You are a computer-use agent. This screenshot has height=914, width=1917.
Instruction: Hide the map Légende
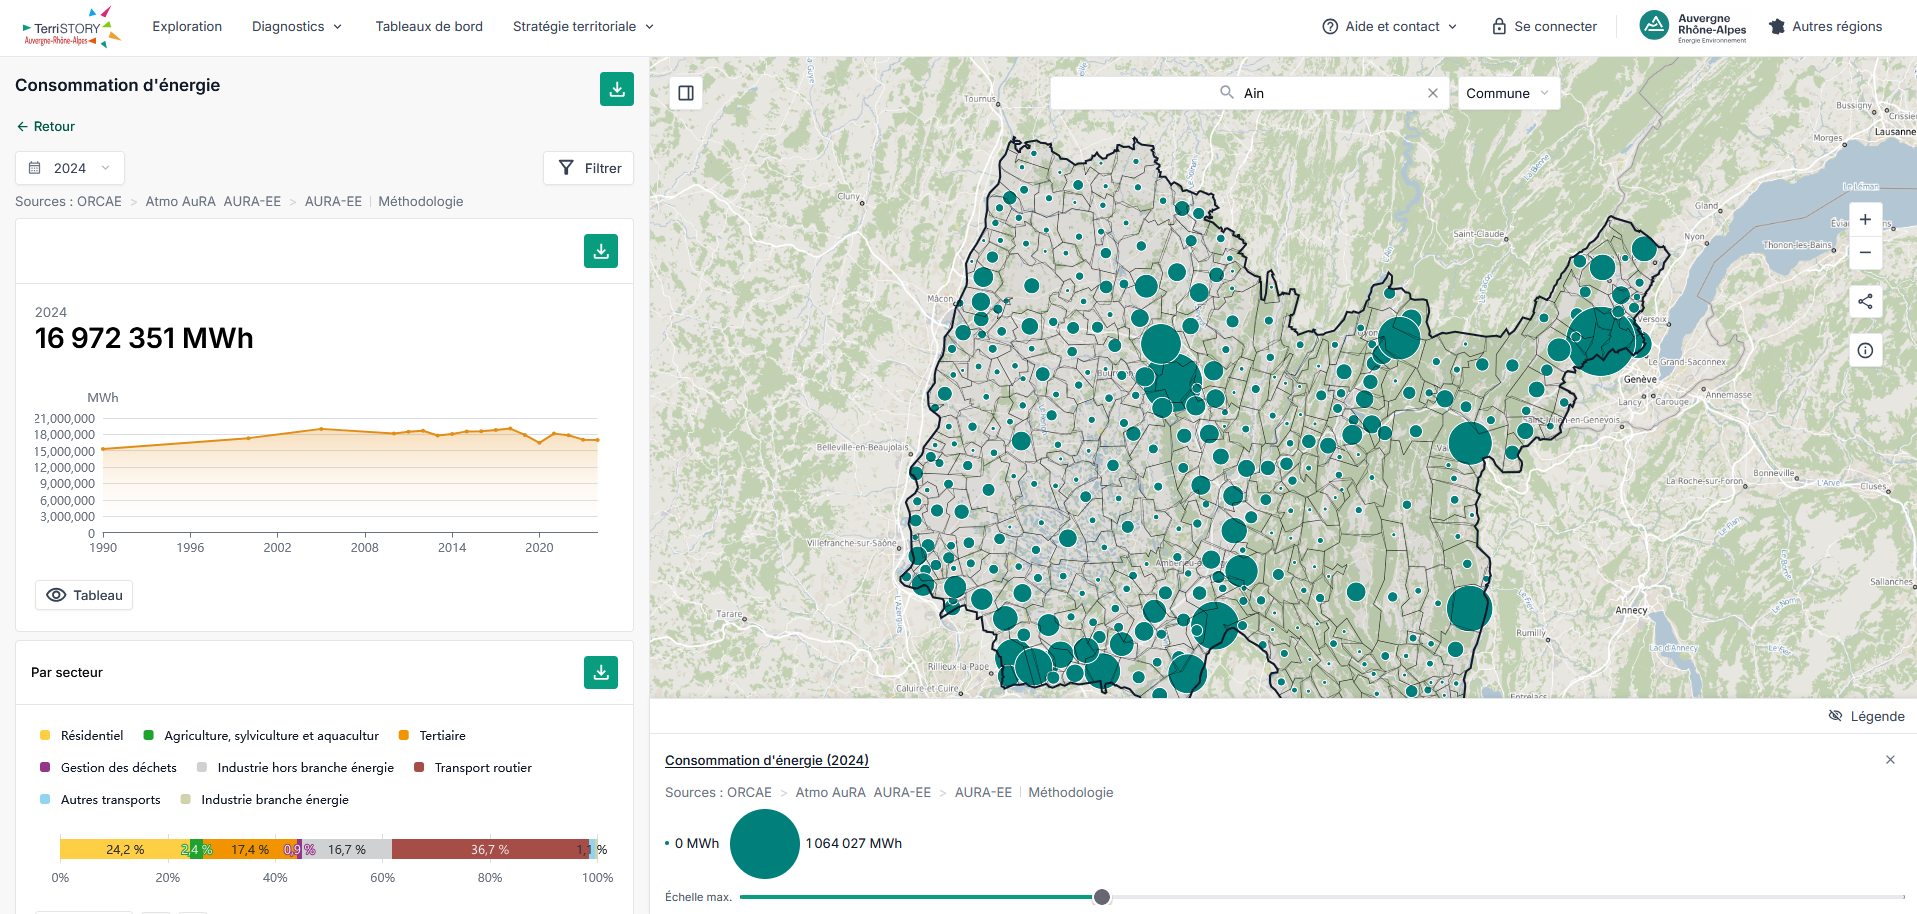(x=1866, y=716)
